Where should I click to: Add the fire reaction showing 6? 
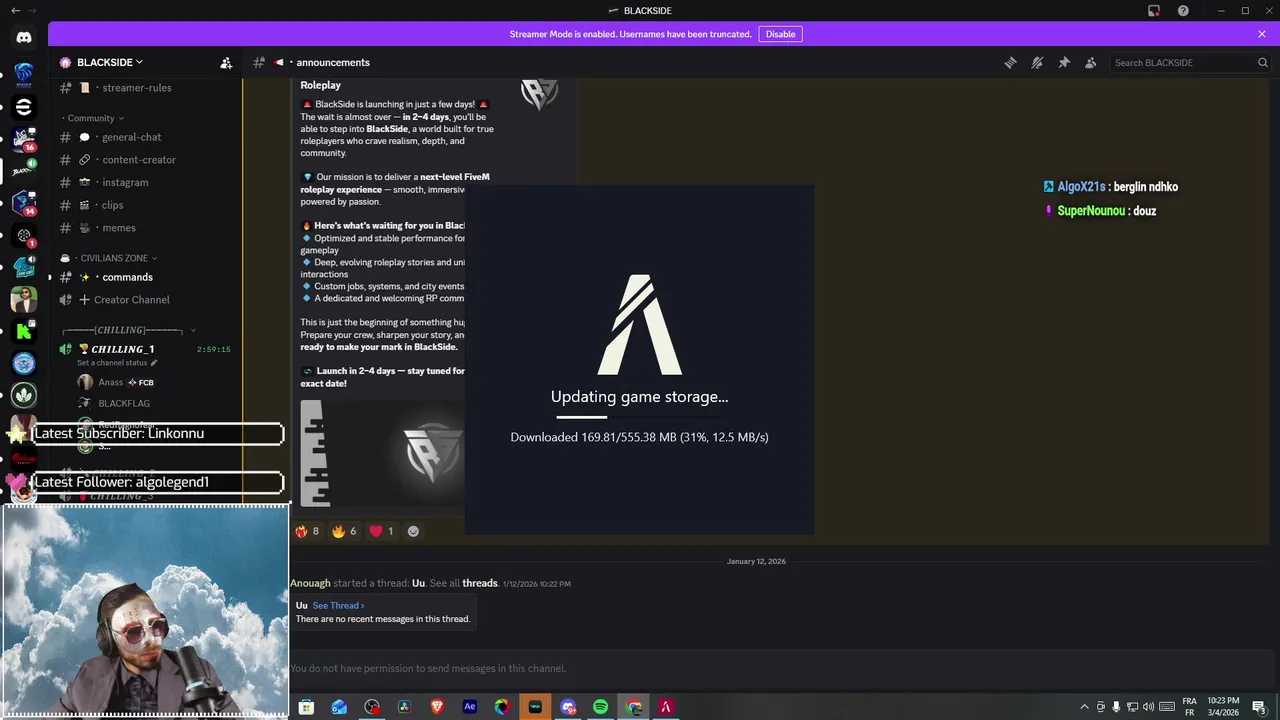click(344, 531)
